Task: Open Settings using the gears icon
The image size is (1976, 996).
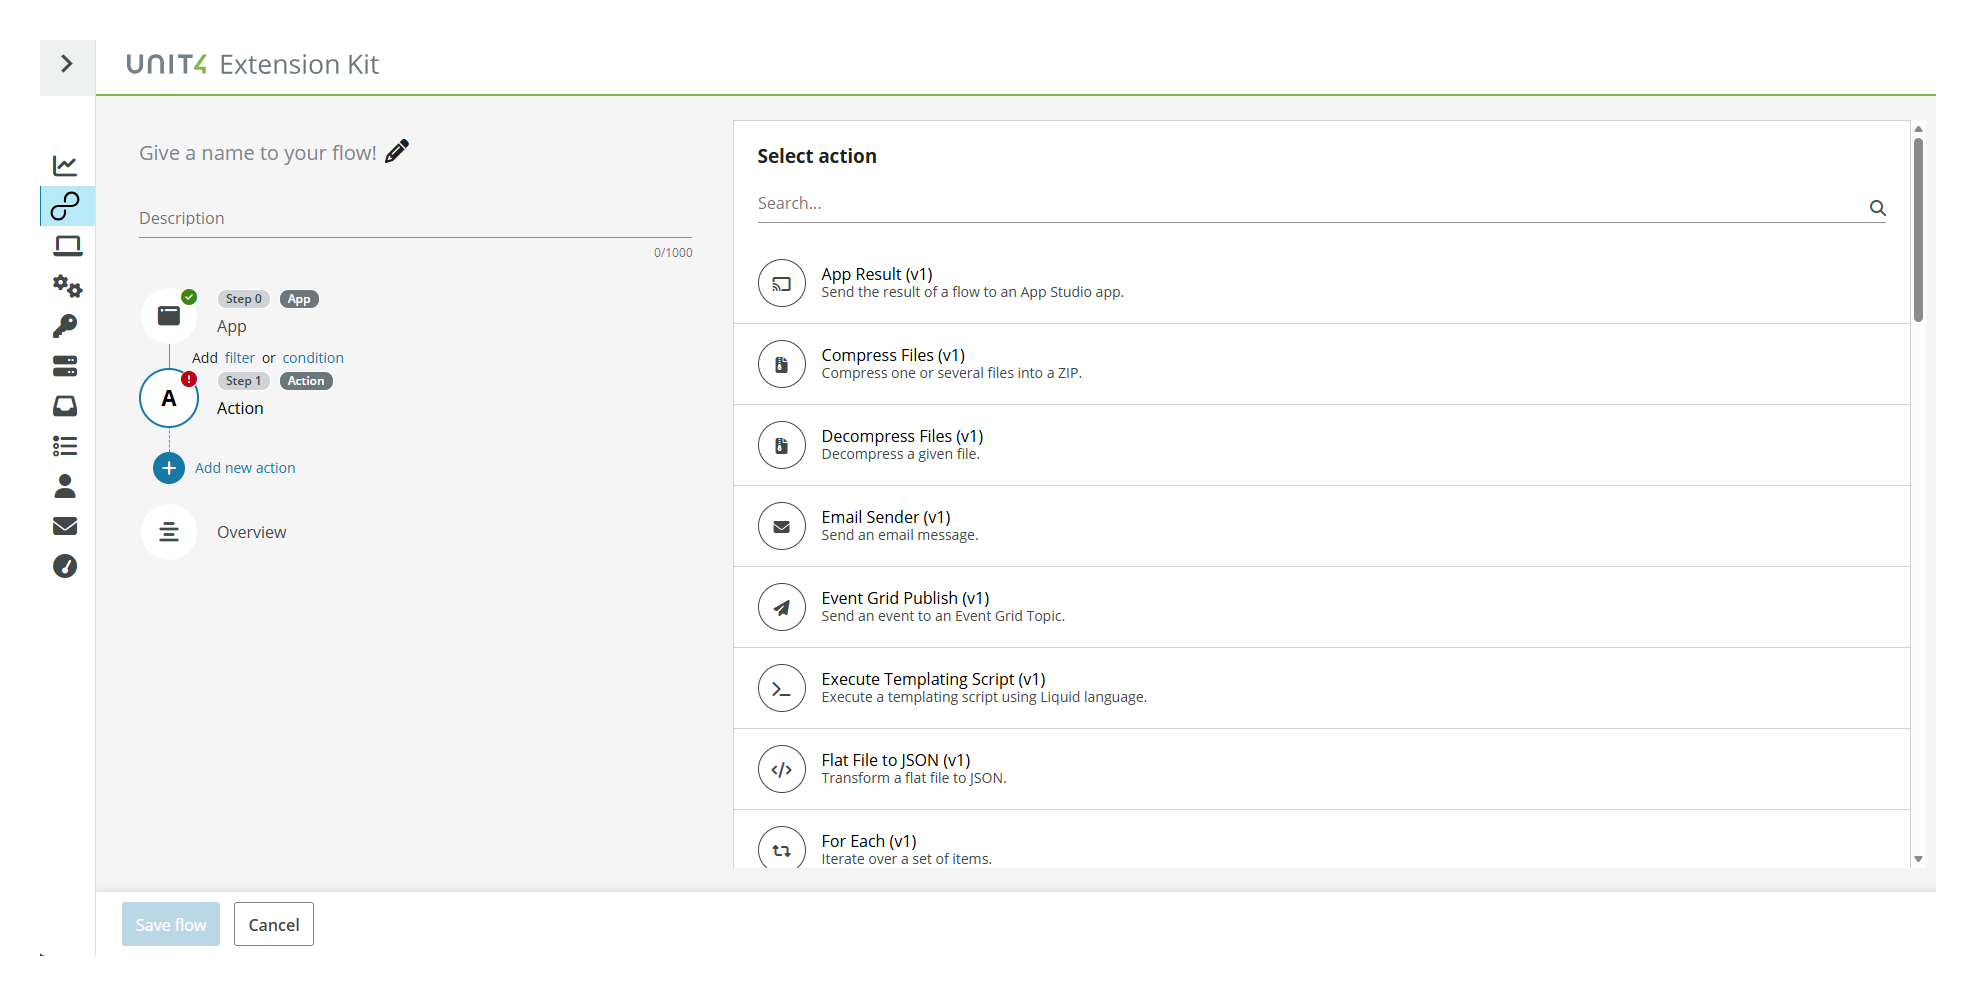Action: (x=65, y=287)
